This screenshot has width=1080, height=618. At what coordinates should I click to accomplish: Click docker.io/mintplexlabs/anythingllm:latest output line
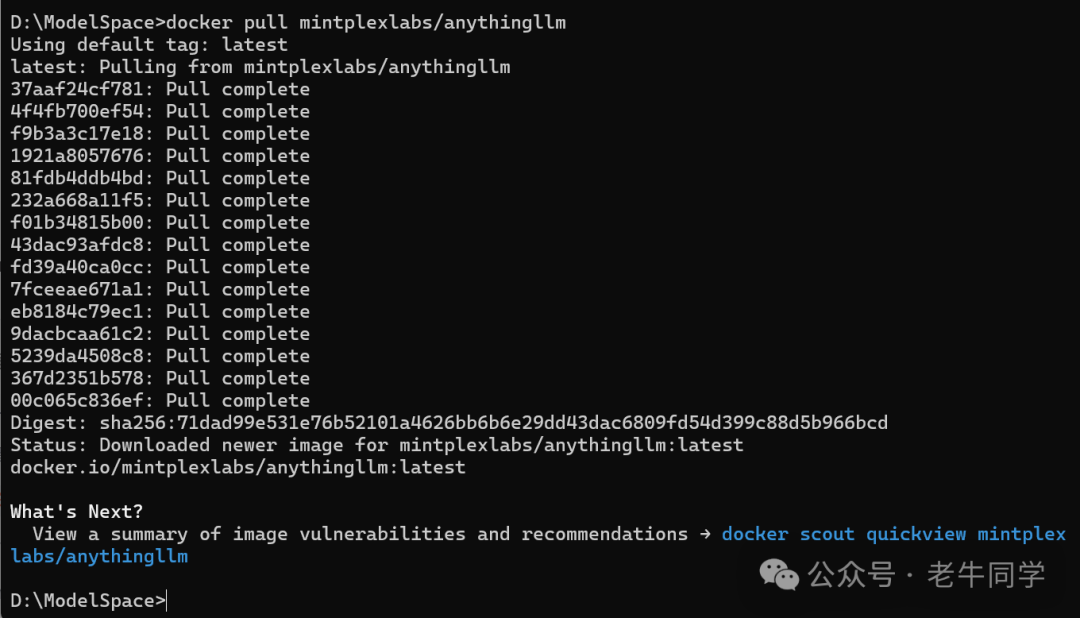[238, 467]
